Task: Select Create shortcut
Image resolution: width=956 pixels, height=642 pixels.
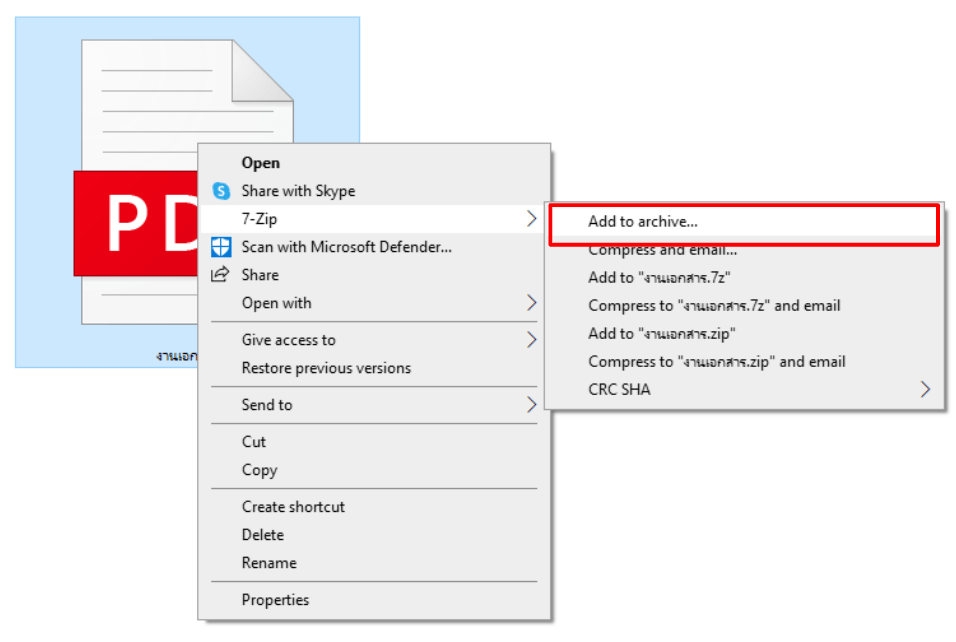Action: click(x=374, y=507)
